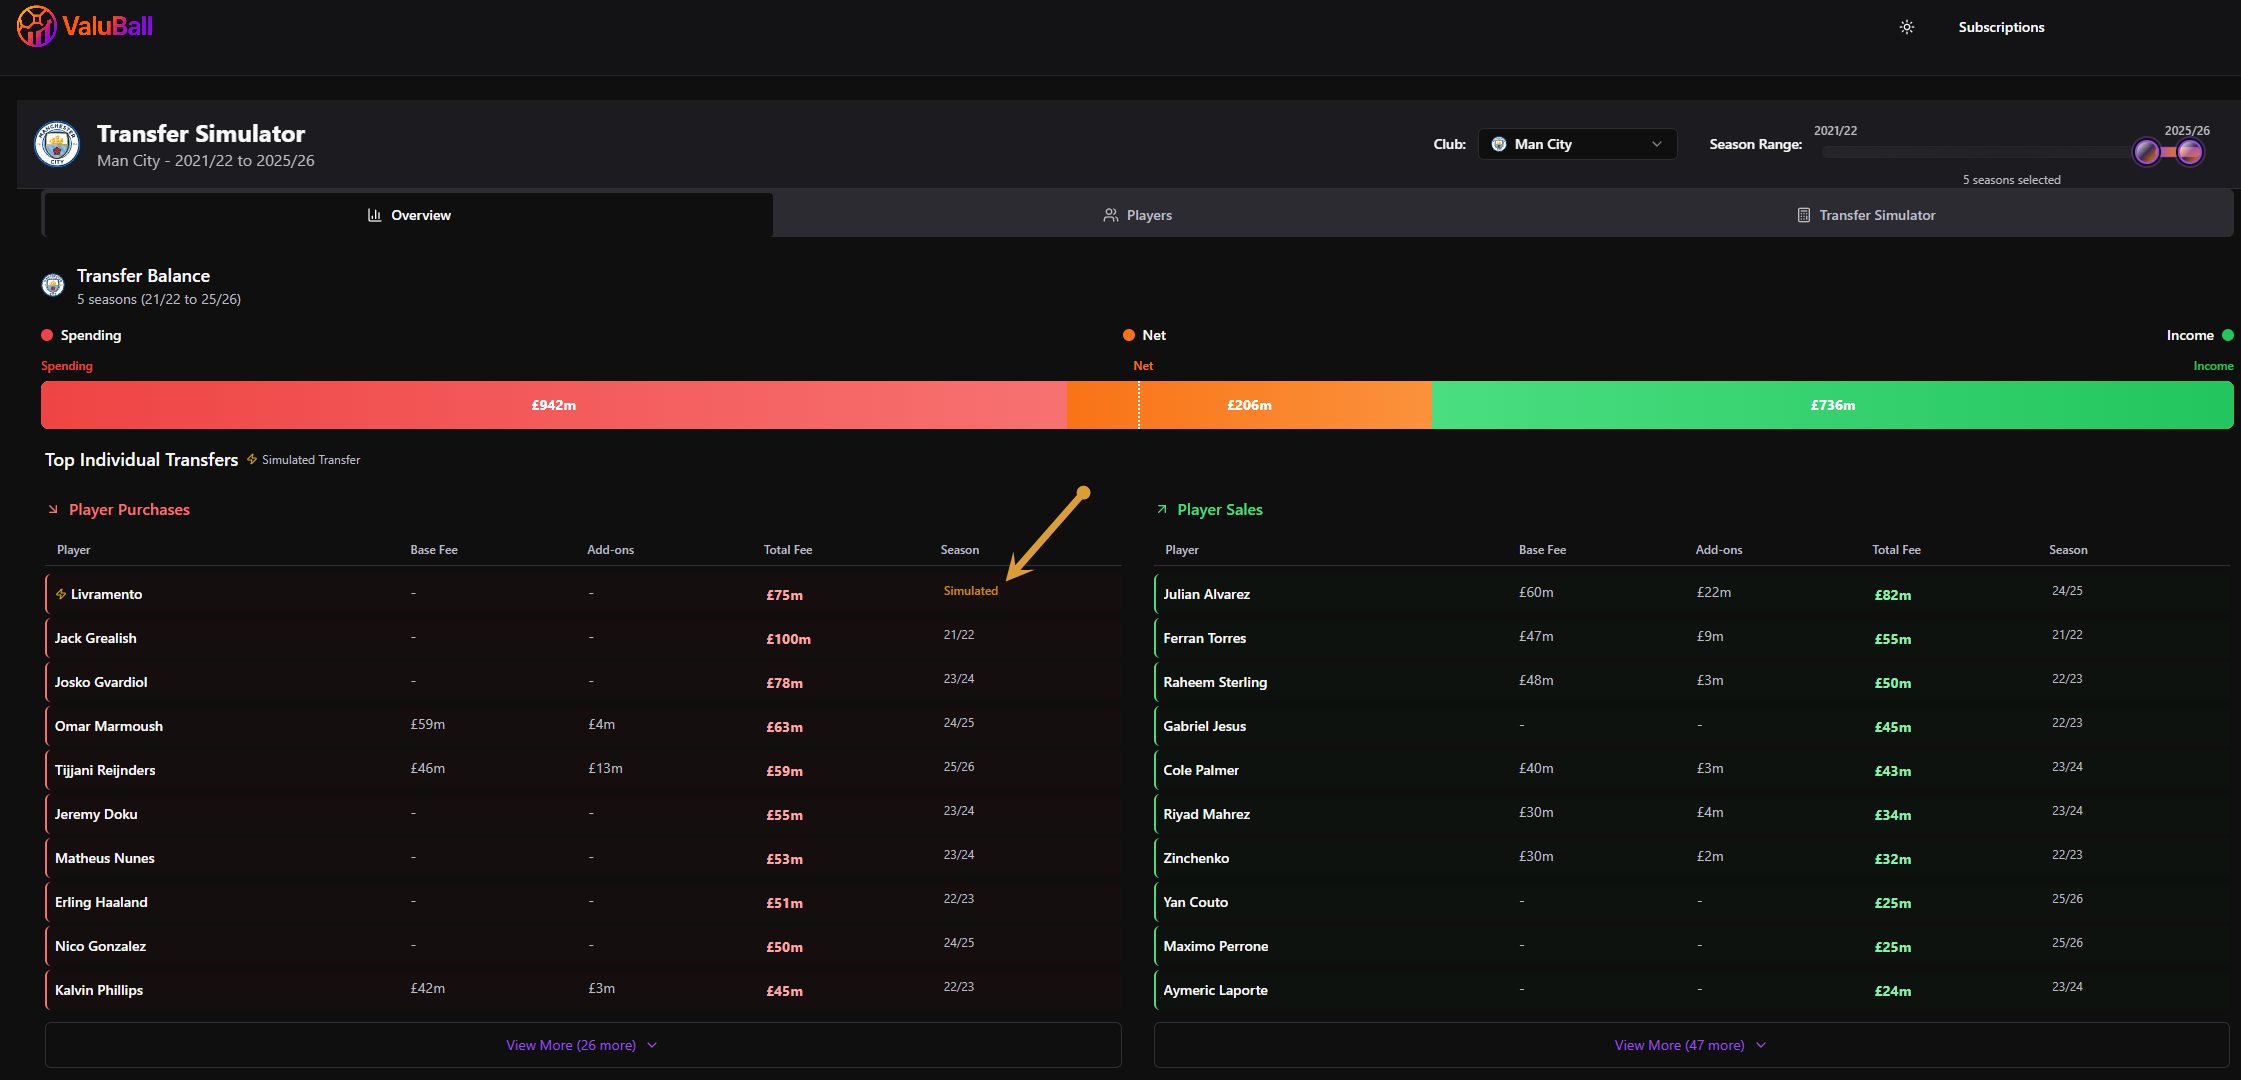Click the £736m income bar segment

pos(1832,405)
